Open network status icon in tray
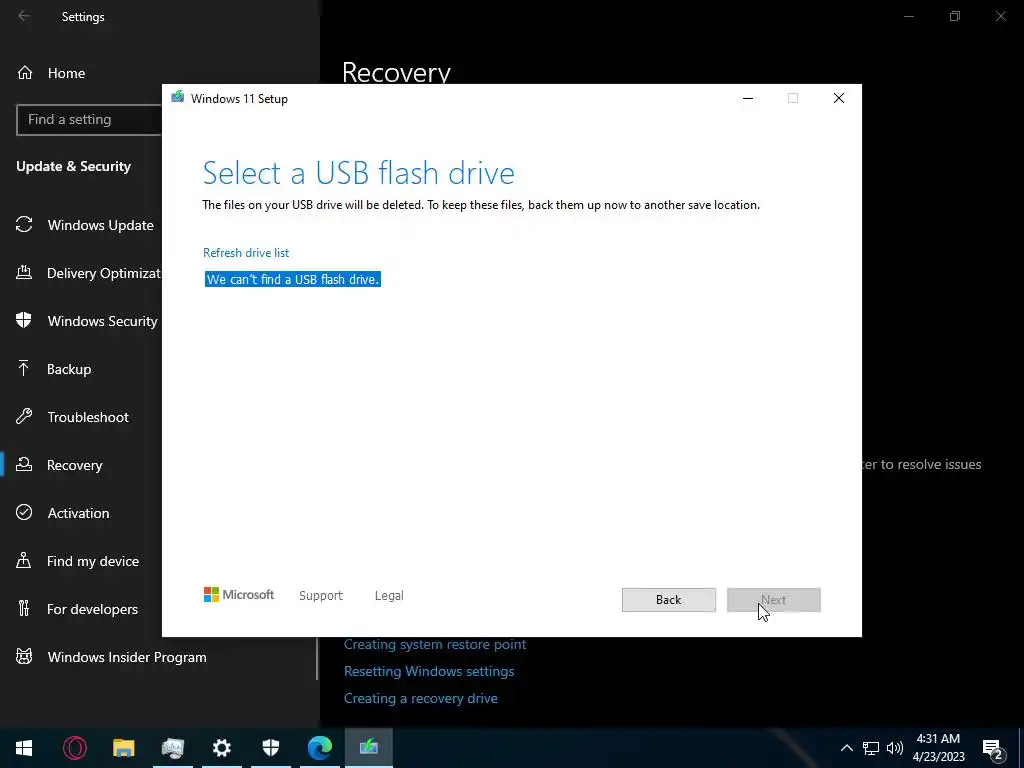This screenshot has width=1024, height=768. point(871,748)
